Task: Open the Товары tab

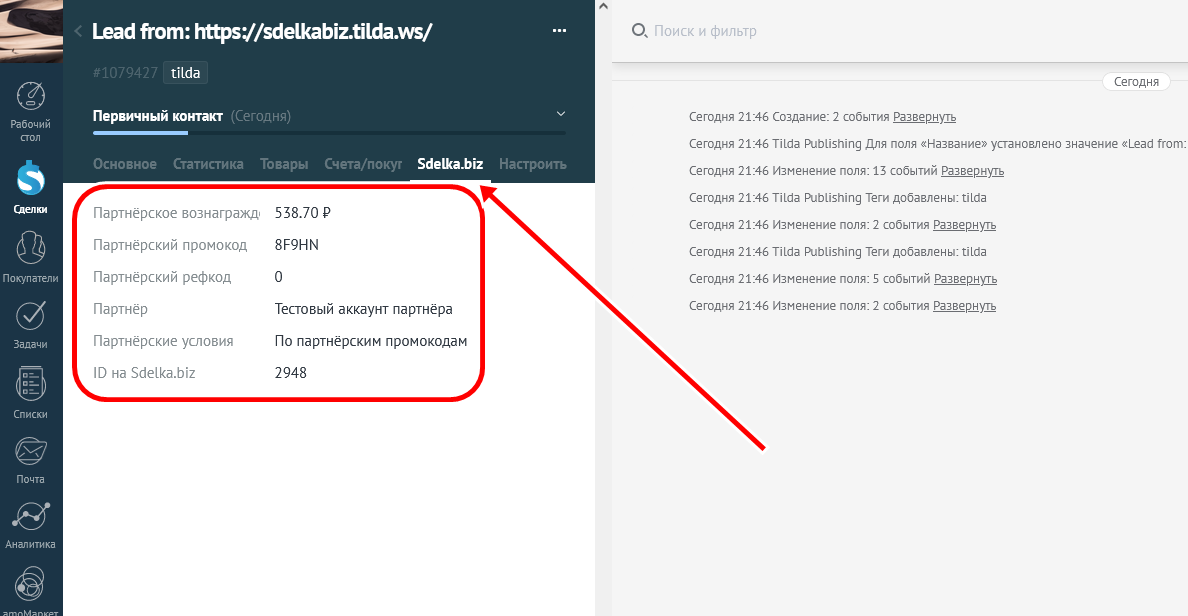Action: (284, 164)
